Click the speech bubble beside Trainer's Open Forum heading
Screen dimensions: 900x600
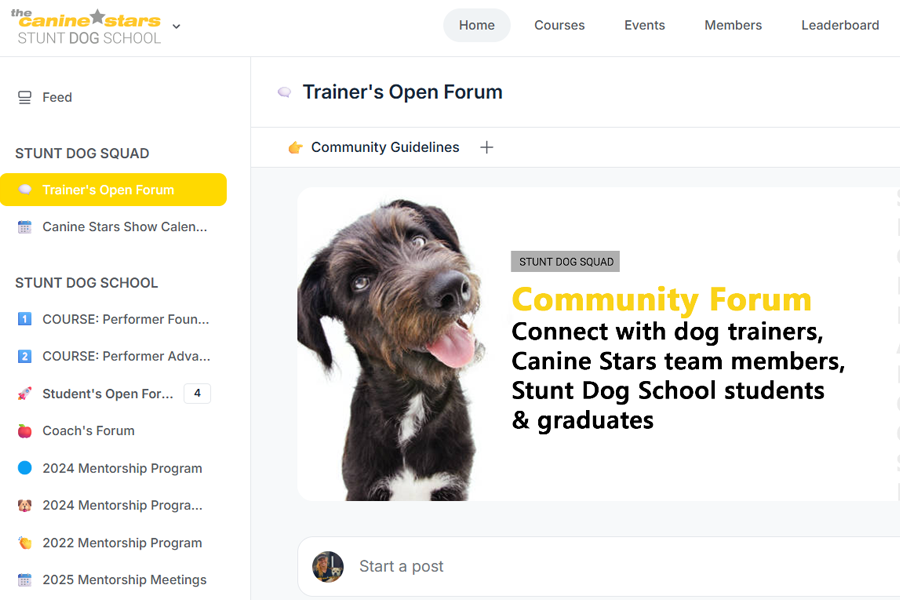pyautogui.click(x=284, y=91)
